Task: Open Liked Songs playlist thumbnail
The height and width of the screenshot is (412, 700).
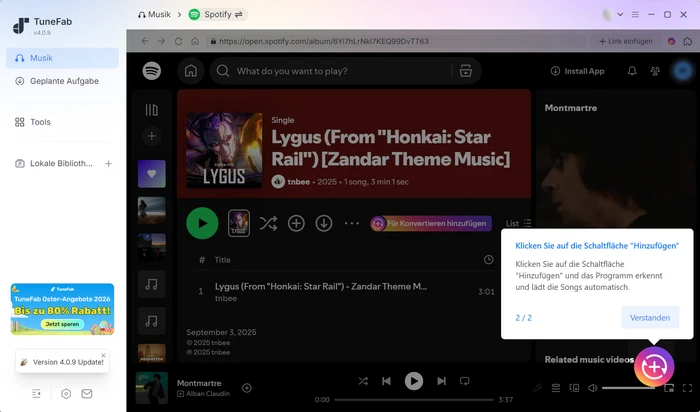Action: point(152,174)
